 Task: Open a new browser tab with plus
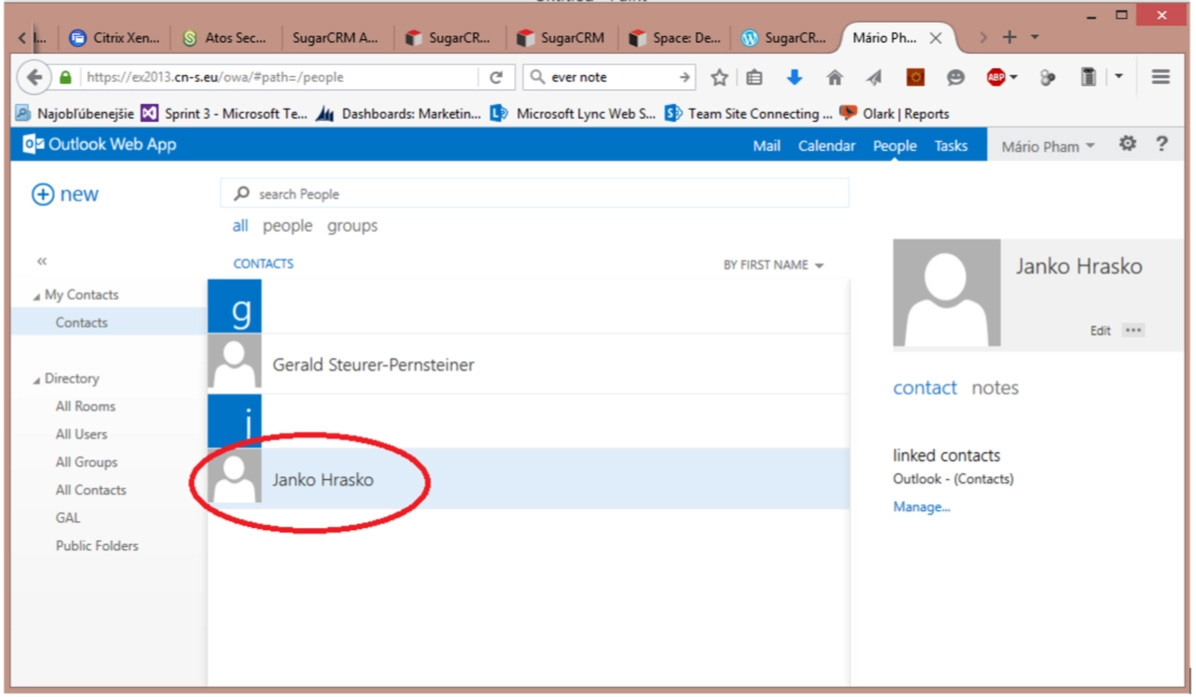point(1009,37)
